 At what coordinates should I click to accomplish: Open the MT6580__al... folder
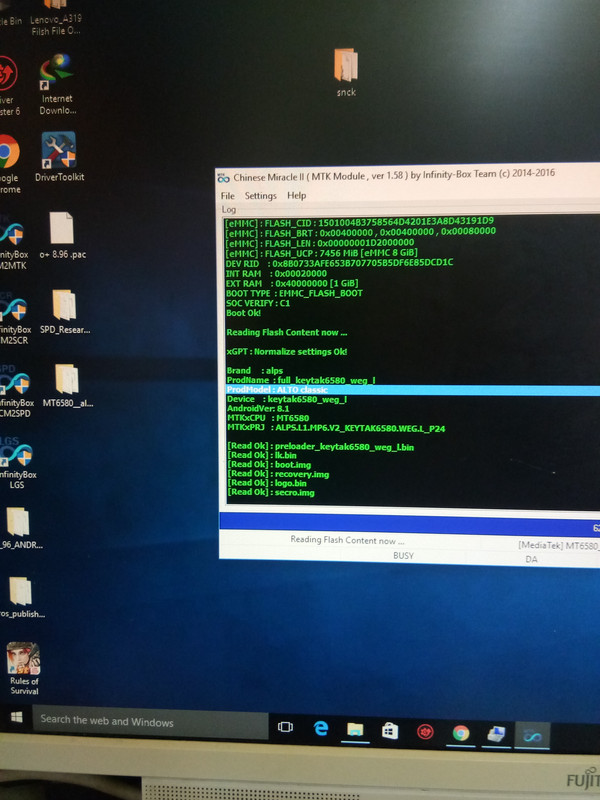coord(67,386)
